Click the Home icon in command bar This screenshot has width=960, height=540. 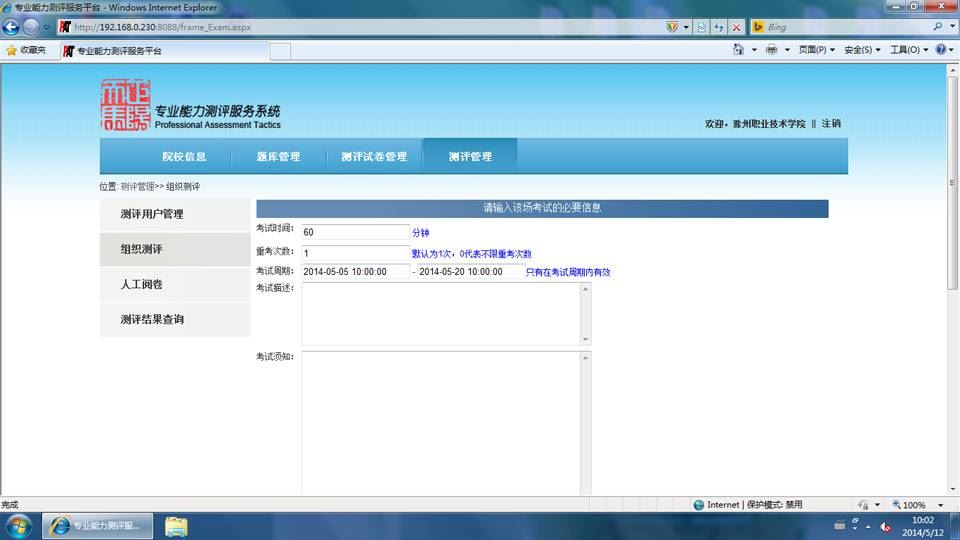[738, 50]
